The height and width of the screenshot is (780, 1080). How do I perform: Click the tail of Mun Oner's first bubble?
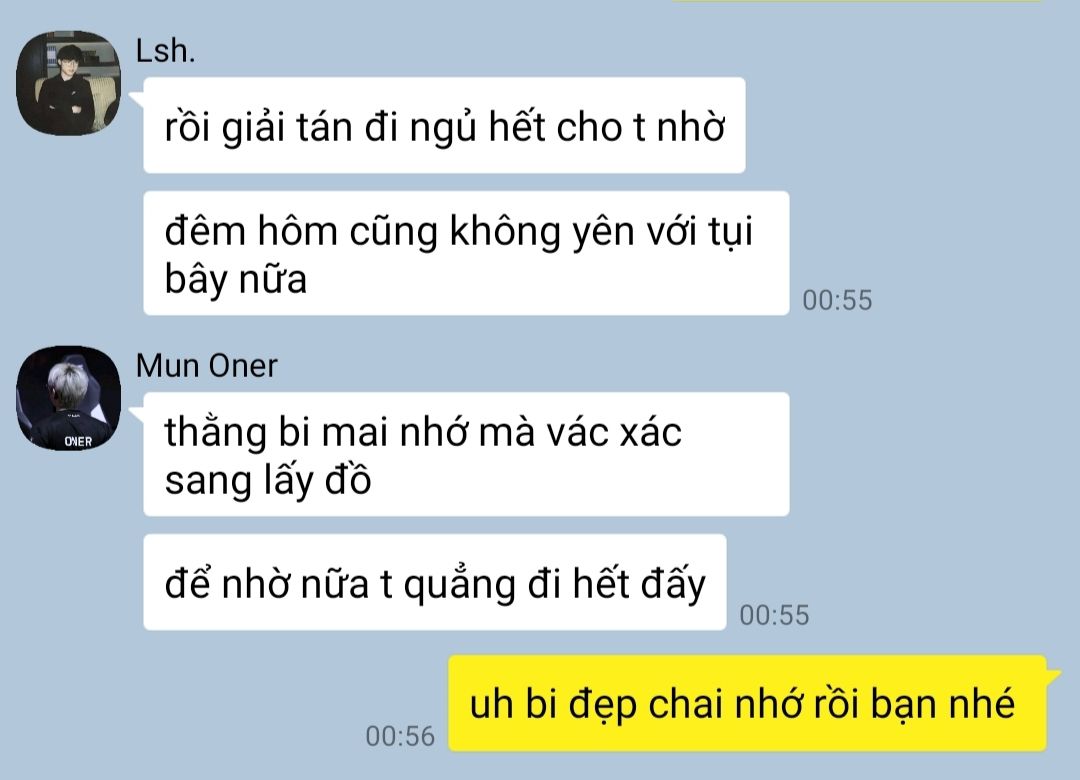[x=136, y=415]
